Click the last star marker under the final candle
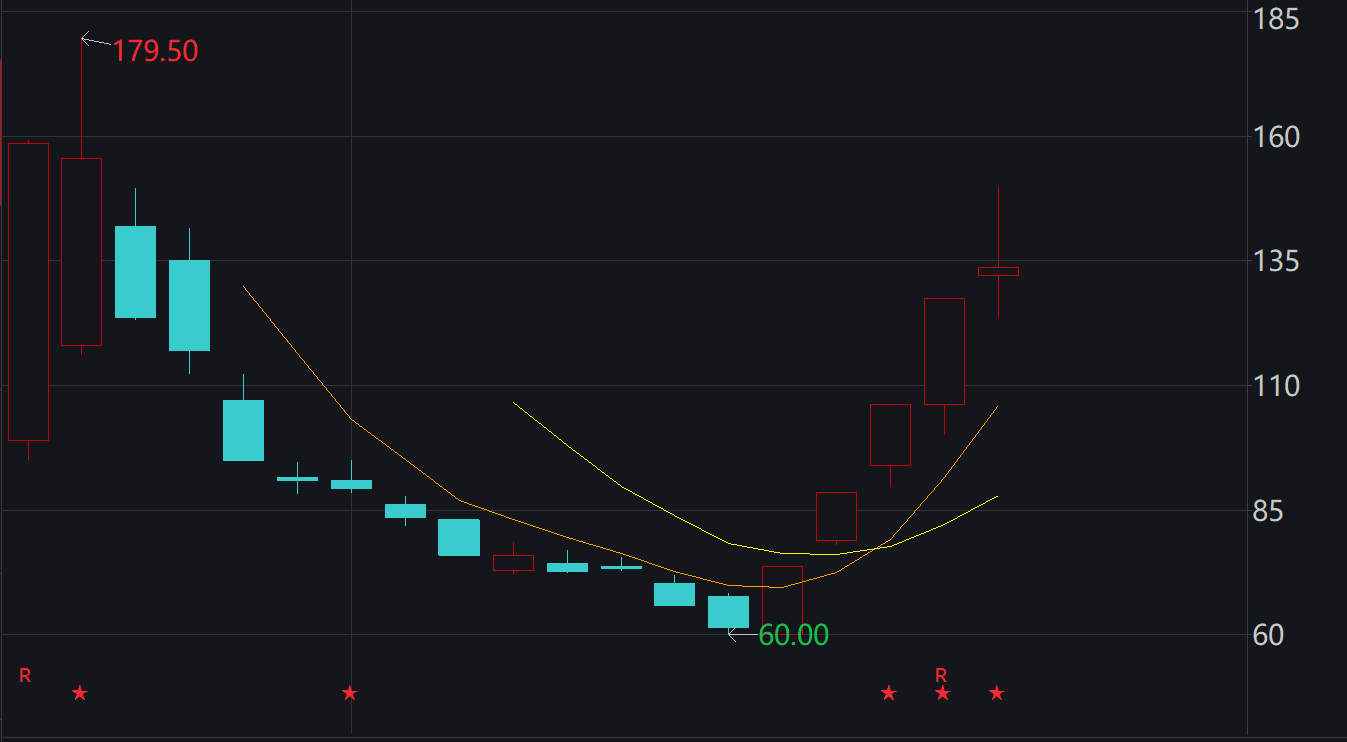 coord(996,693)
